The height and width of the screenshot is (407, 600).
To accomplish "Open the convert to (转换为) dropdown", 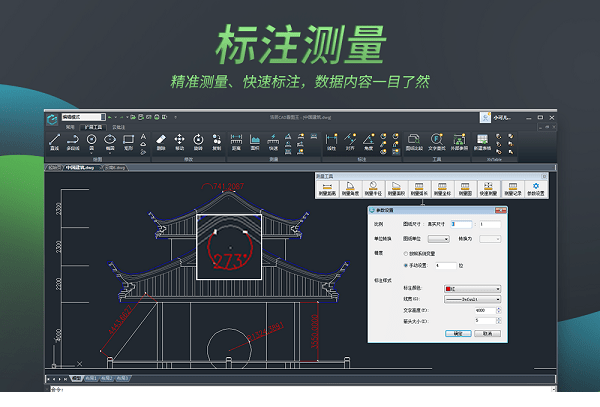I will tap(490, 239).
